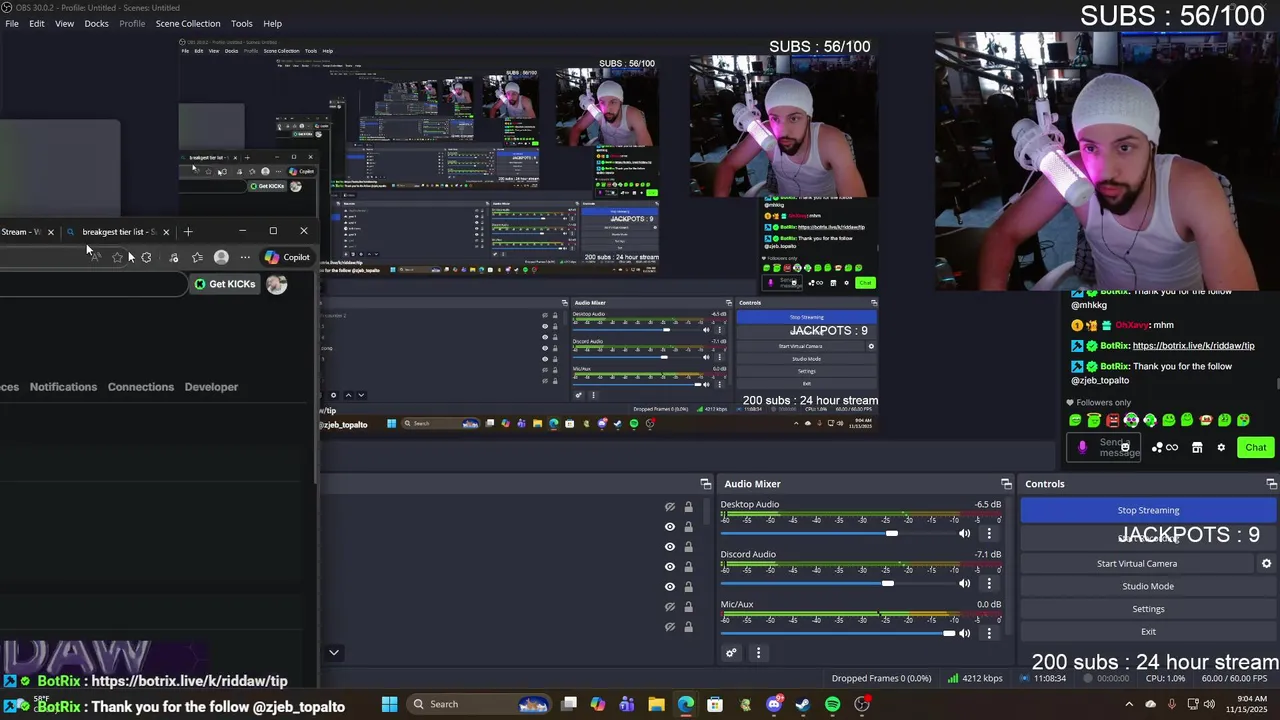Open Kick user avatar menu
Viewport: 1280px width, 720px height.
point(277,284)
